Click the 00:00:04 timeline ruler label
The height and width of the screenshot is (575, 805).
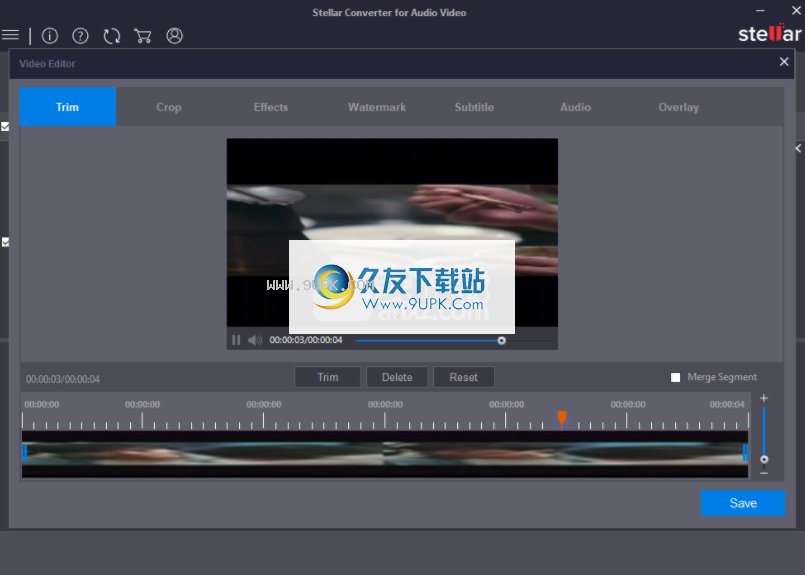[727, 405]
